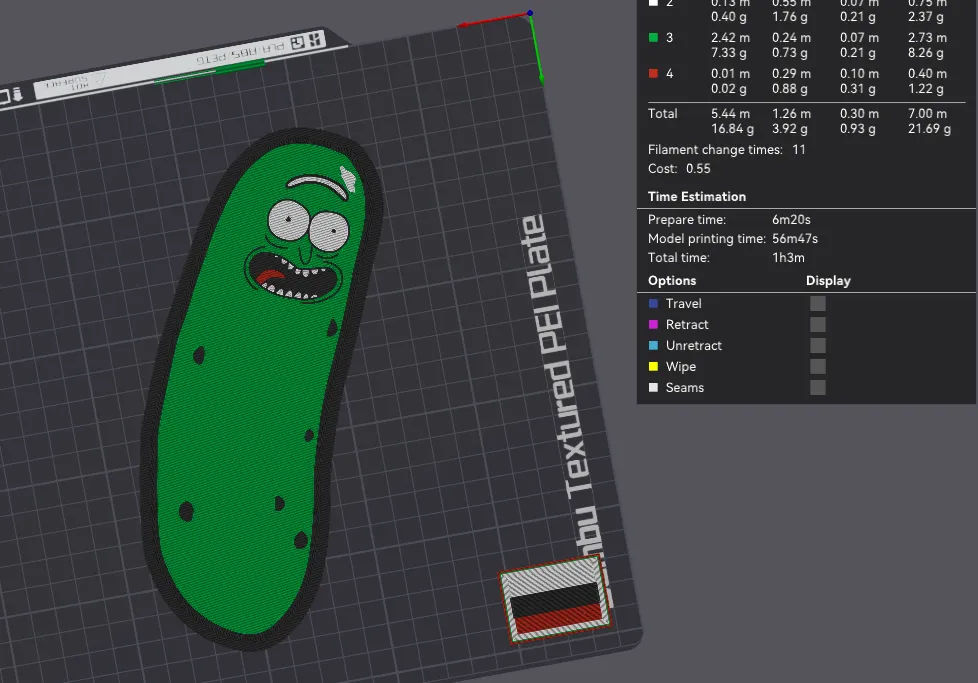Viewport: 978px width, 683px height.
Task: Click the magenta square beside Retract
Action: click(652, 324)
